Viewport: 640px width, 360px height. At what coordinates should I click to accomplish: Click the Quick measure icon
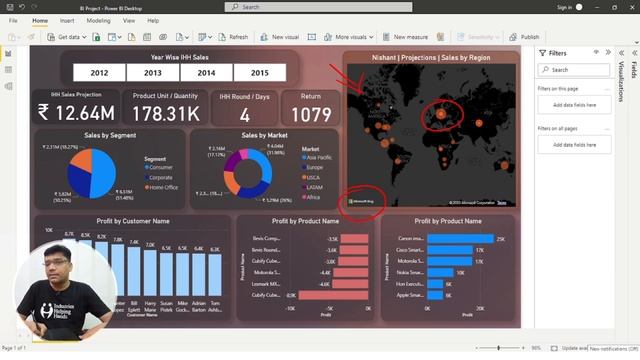tap(440, 37)
